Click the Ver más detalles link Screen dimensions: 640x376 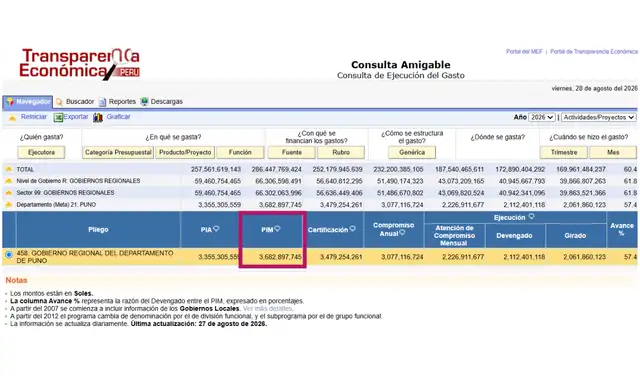click(267, 309)
